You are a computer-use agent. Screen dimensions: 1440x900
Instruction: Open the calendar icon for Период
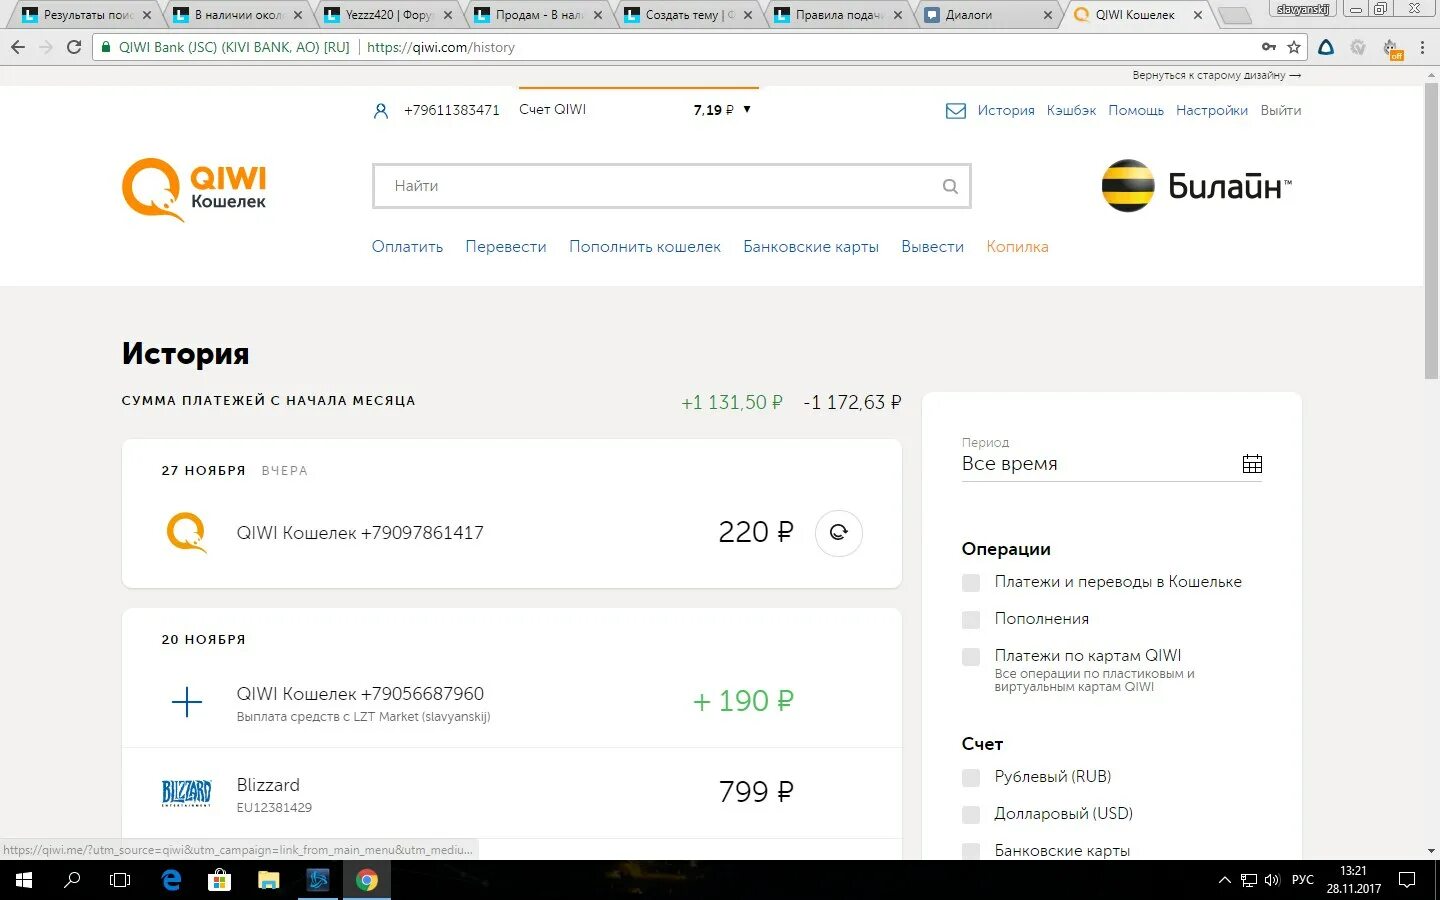(x=1252, y=464)
